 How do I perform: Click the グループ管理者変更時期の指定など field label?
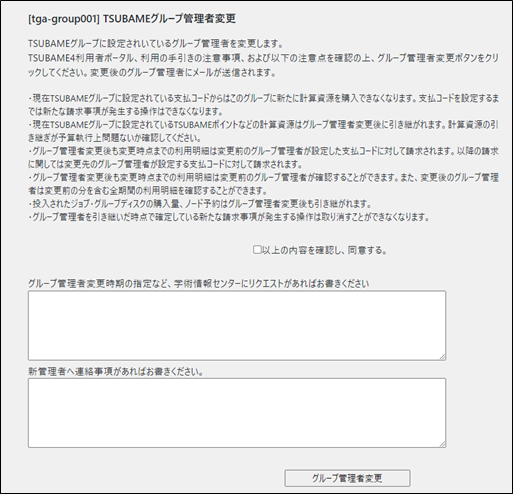(199, 284)
